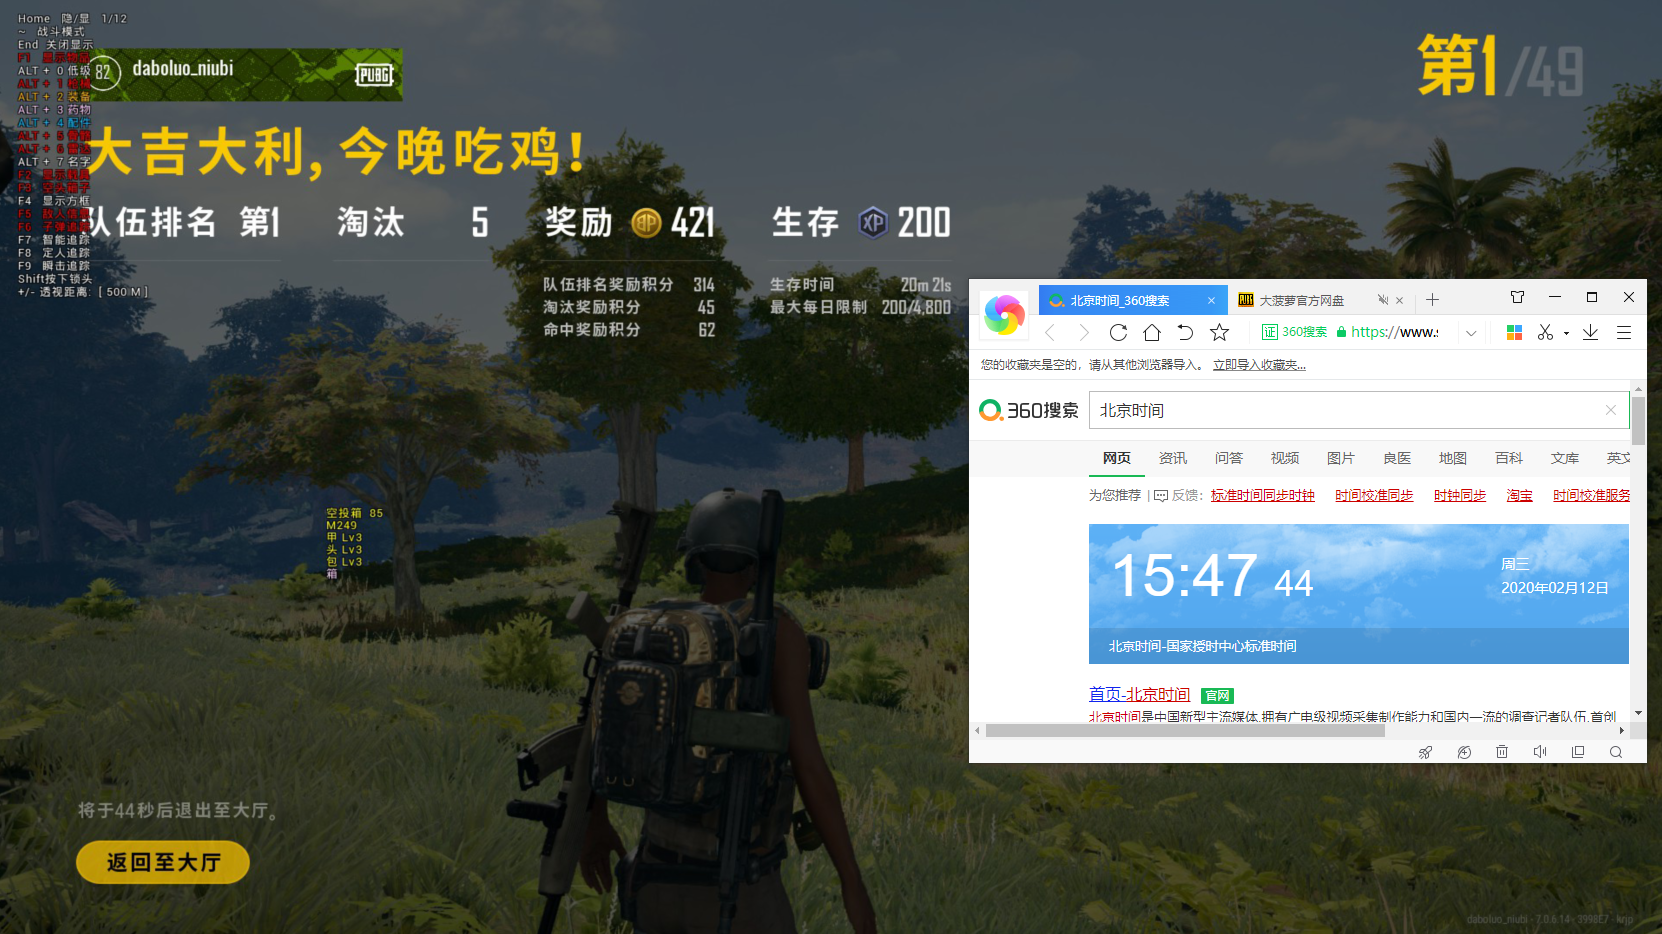Click the magnifier zoom icon in status bar
Viewport: 1662px width, 934px height.
pyautogui.click(x=1616, y=752)
